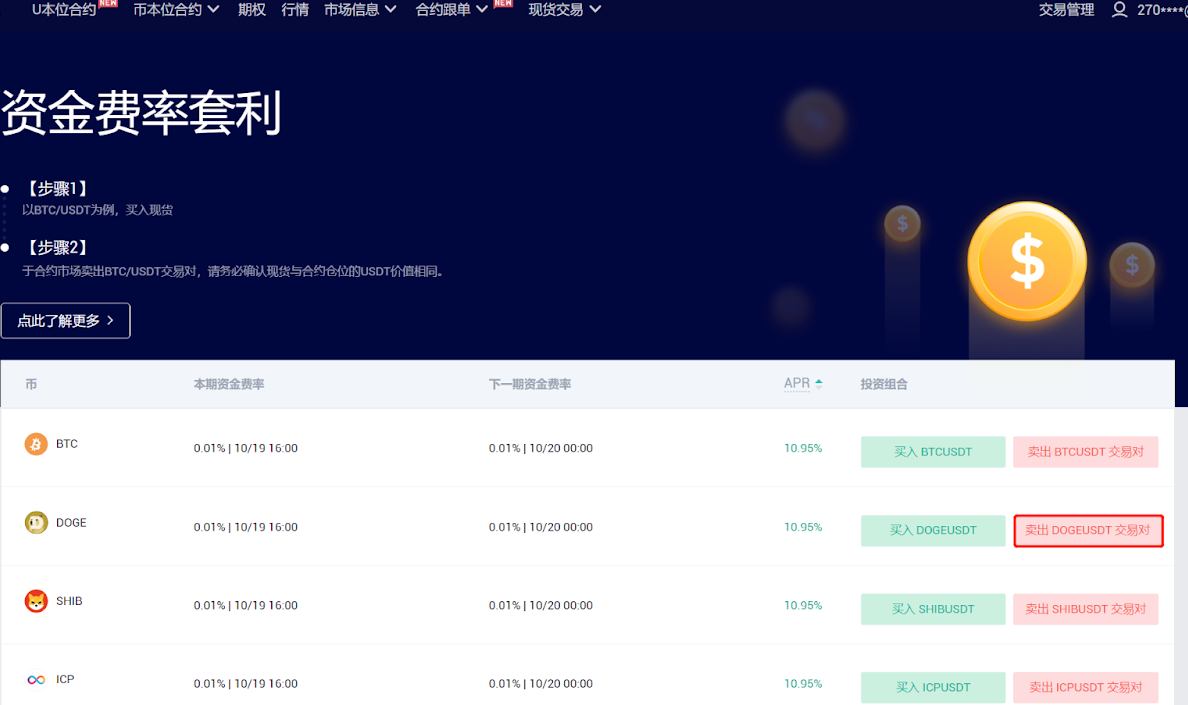
Task: Expand the 市场信息 dropdown menu
Action: point(360,10)
